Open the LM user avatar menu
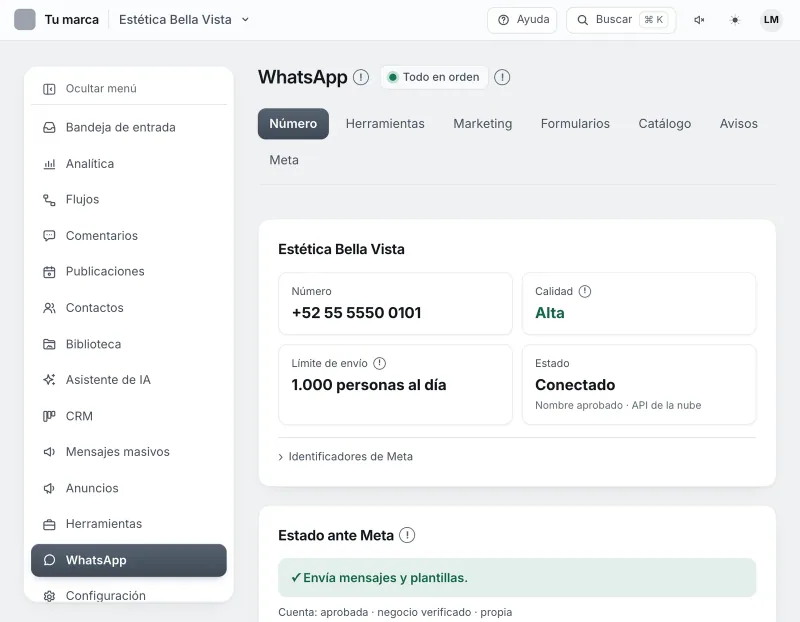Screen dimensions: 800x622 771,20
